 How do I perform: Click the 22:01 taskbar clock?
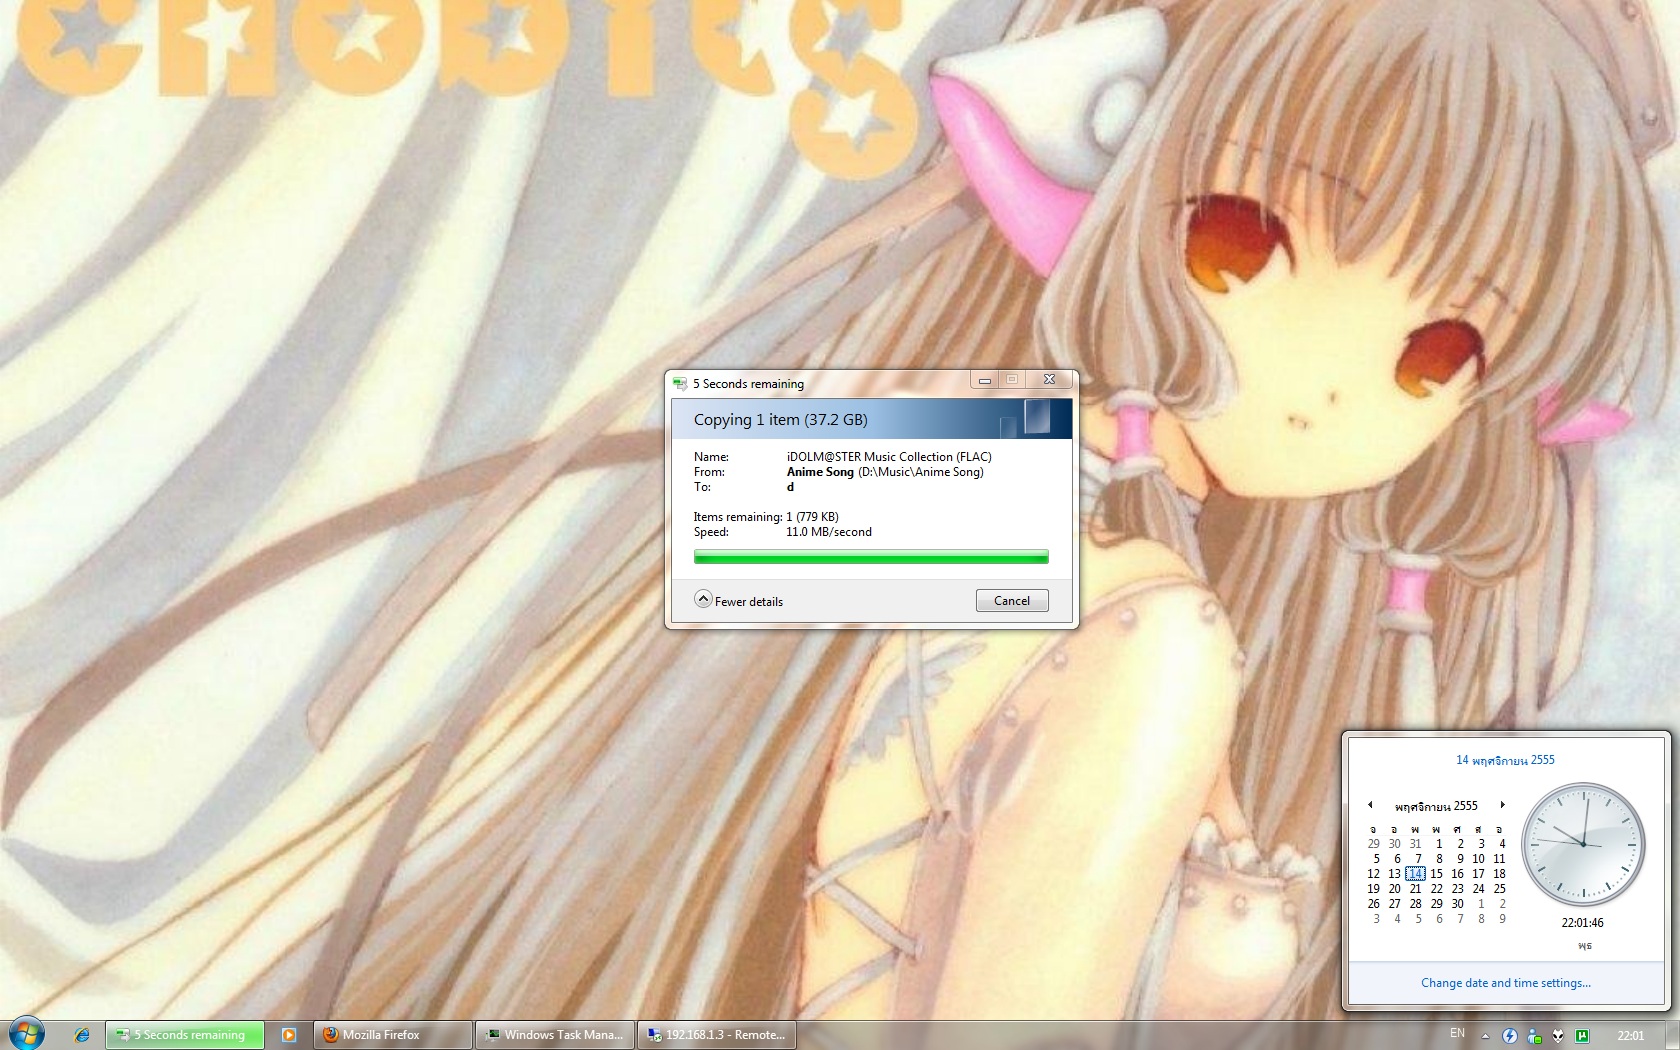click(x=1631, y=1036)
